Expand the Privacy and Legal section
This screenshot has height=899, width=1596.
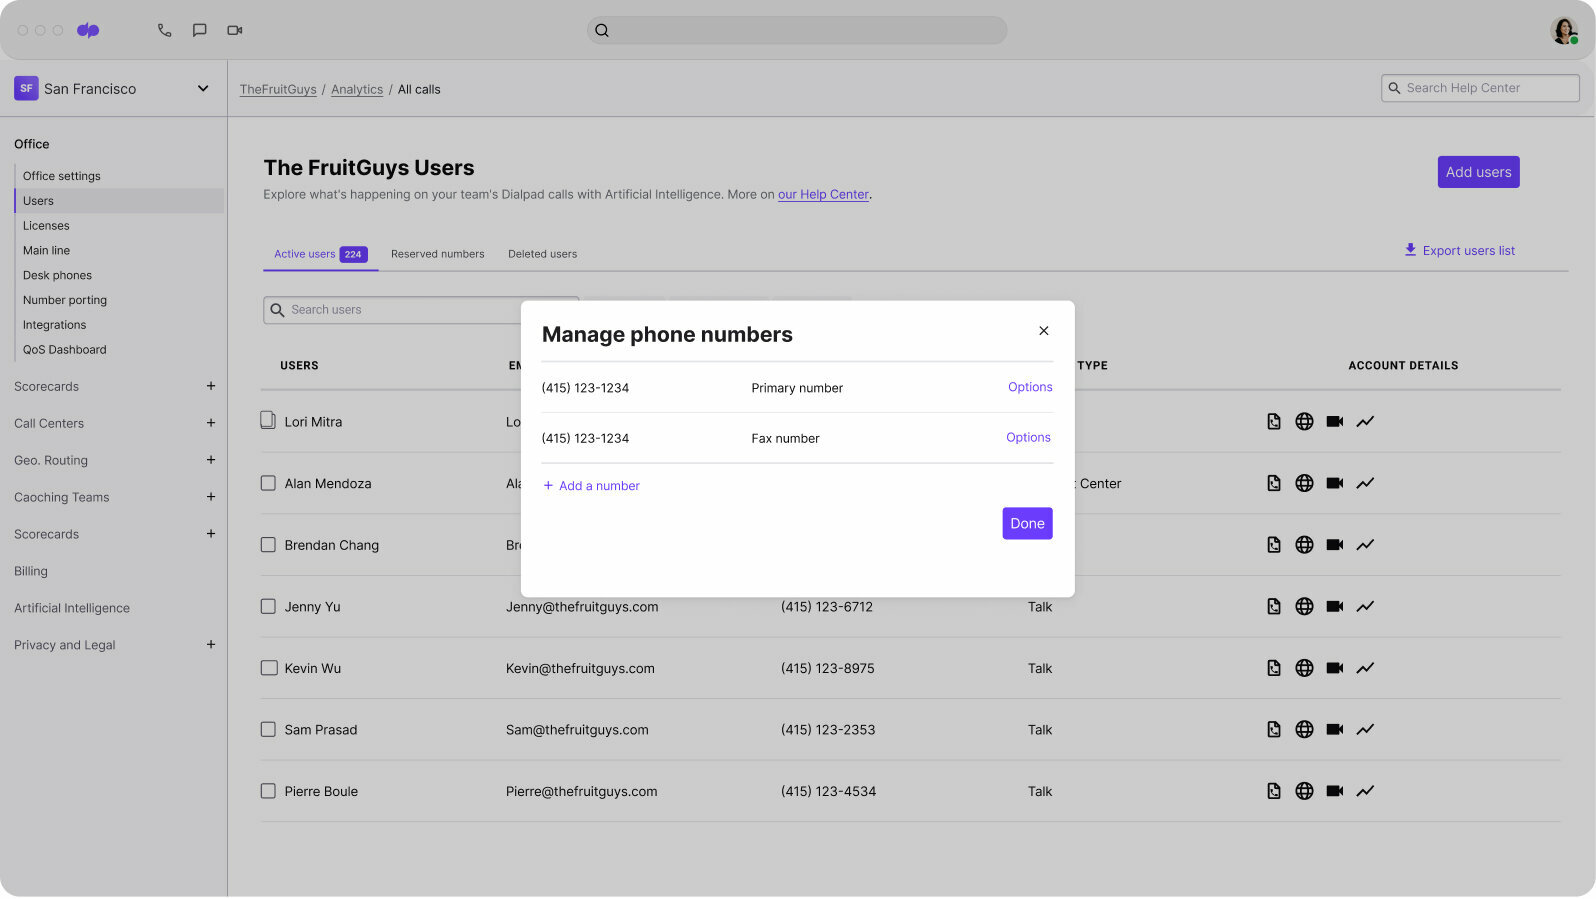tap(211, 646)
